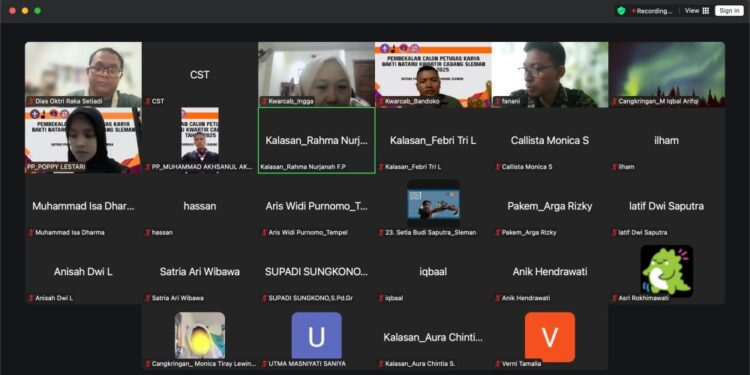The width and height of the screenshot is (750, 375).
Task: Click the green encryption shield icon
Action: point(621,11)
